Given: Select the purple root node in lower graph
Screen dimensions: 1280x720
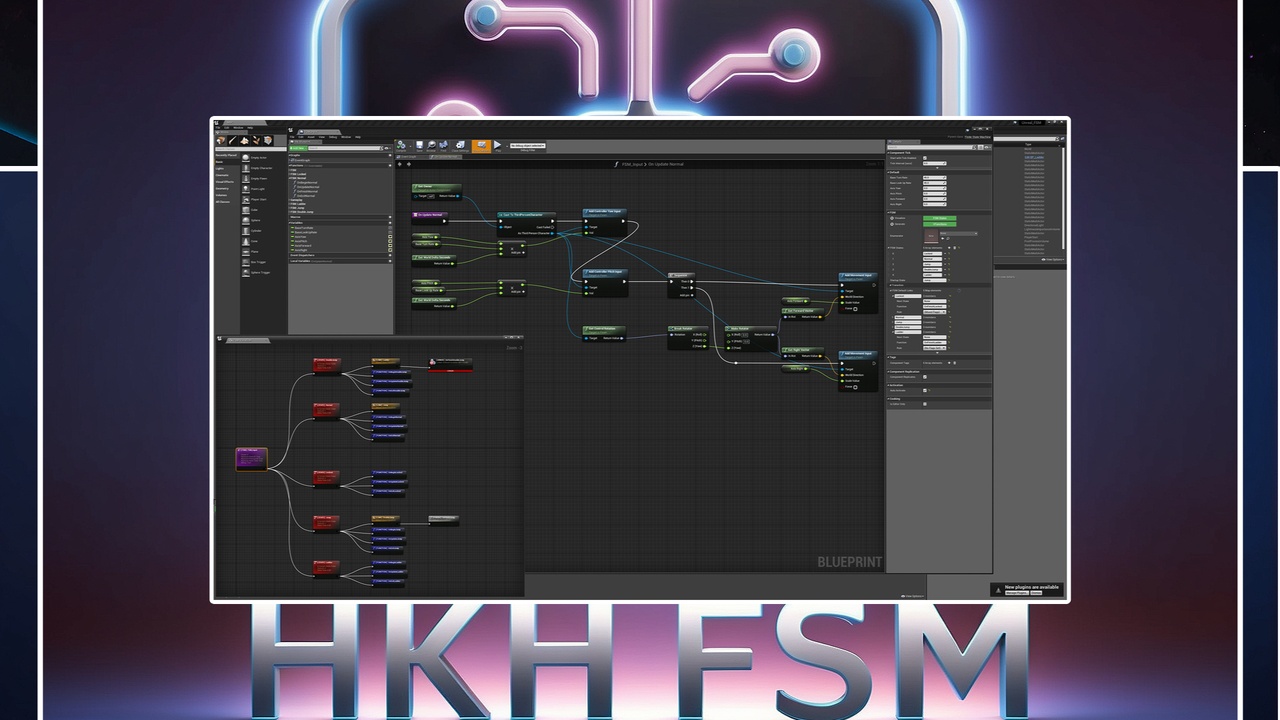Looking at the screenshot, I should point(252,459).
